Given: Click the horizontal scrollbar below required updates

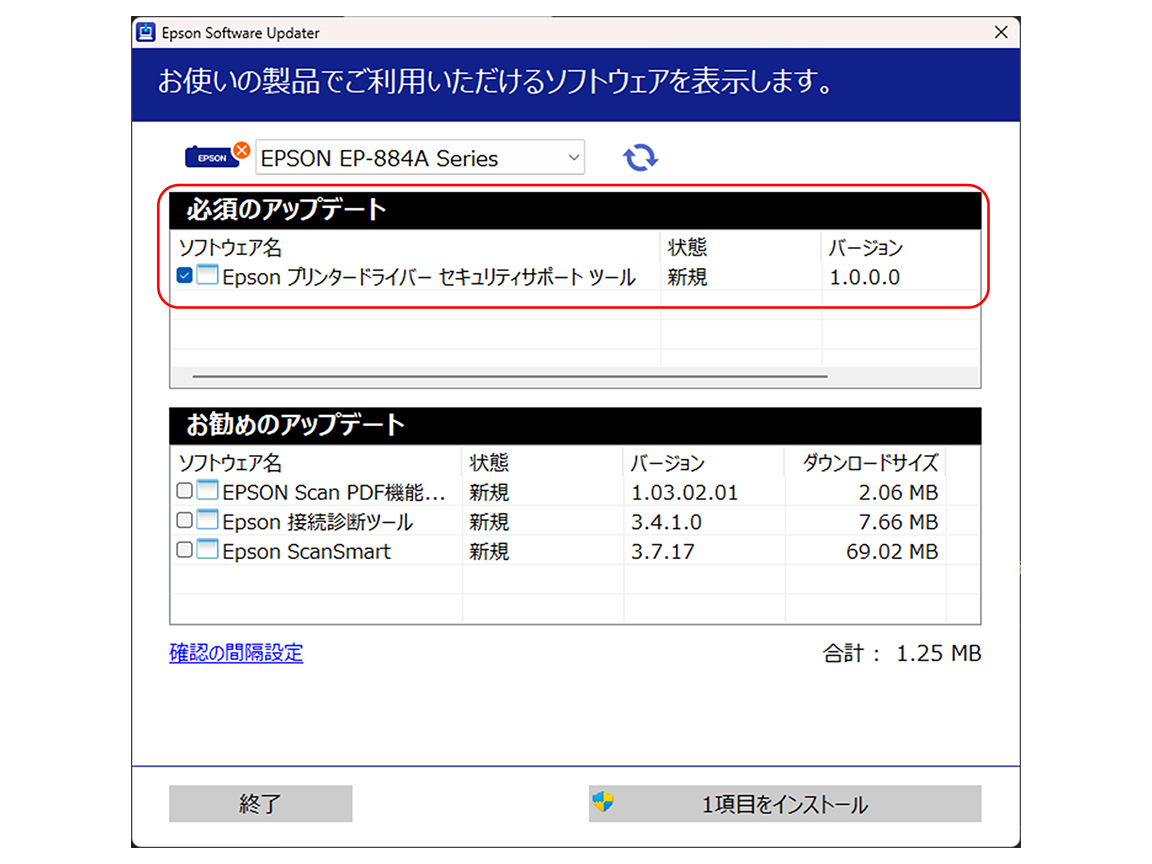Looking at the screenshot, I should [500, 378].
